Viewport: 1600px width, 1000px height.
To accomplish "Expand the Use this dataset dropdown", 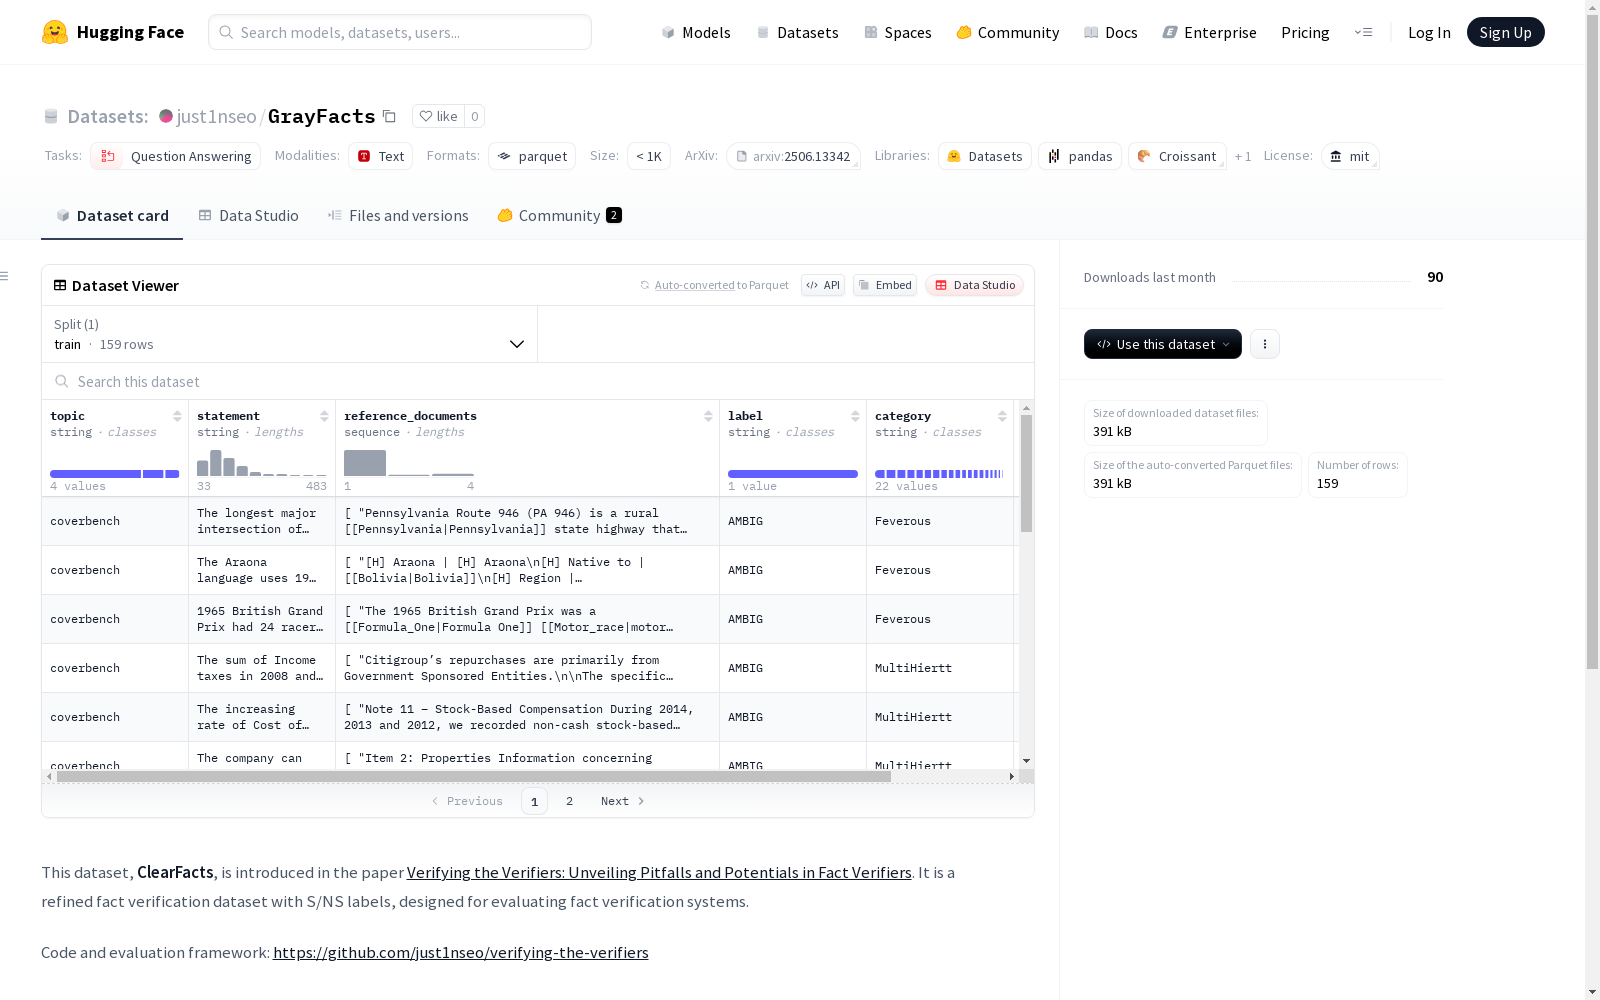I will coord(1163,344).
